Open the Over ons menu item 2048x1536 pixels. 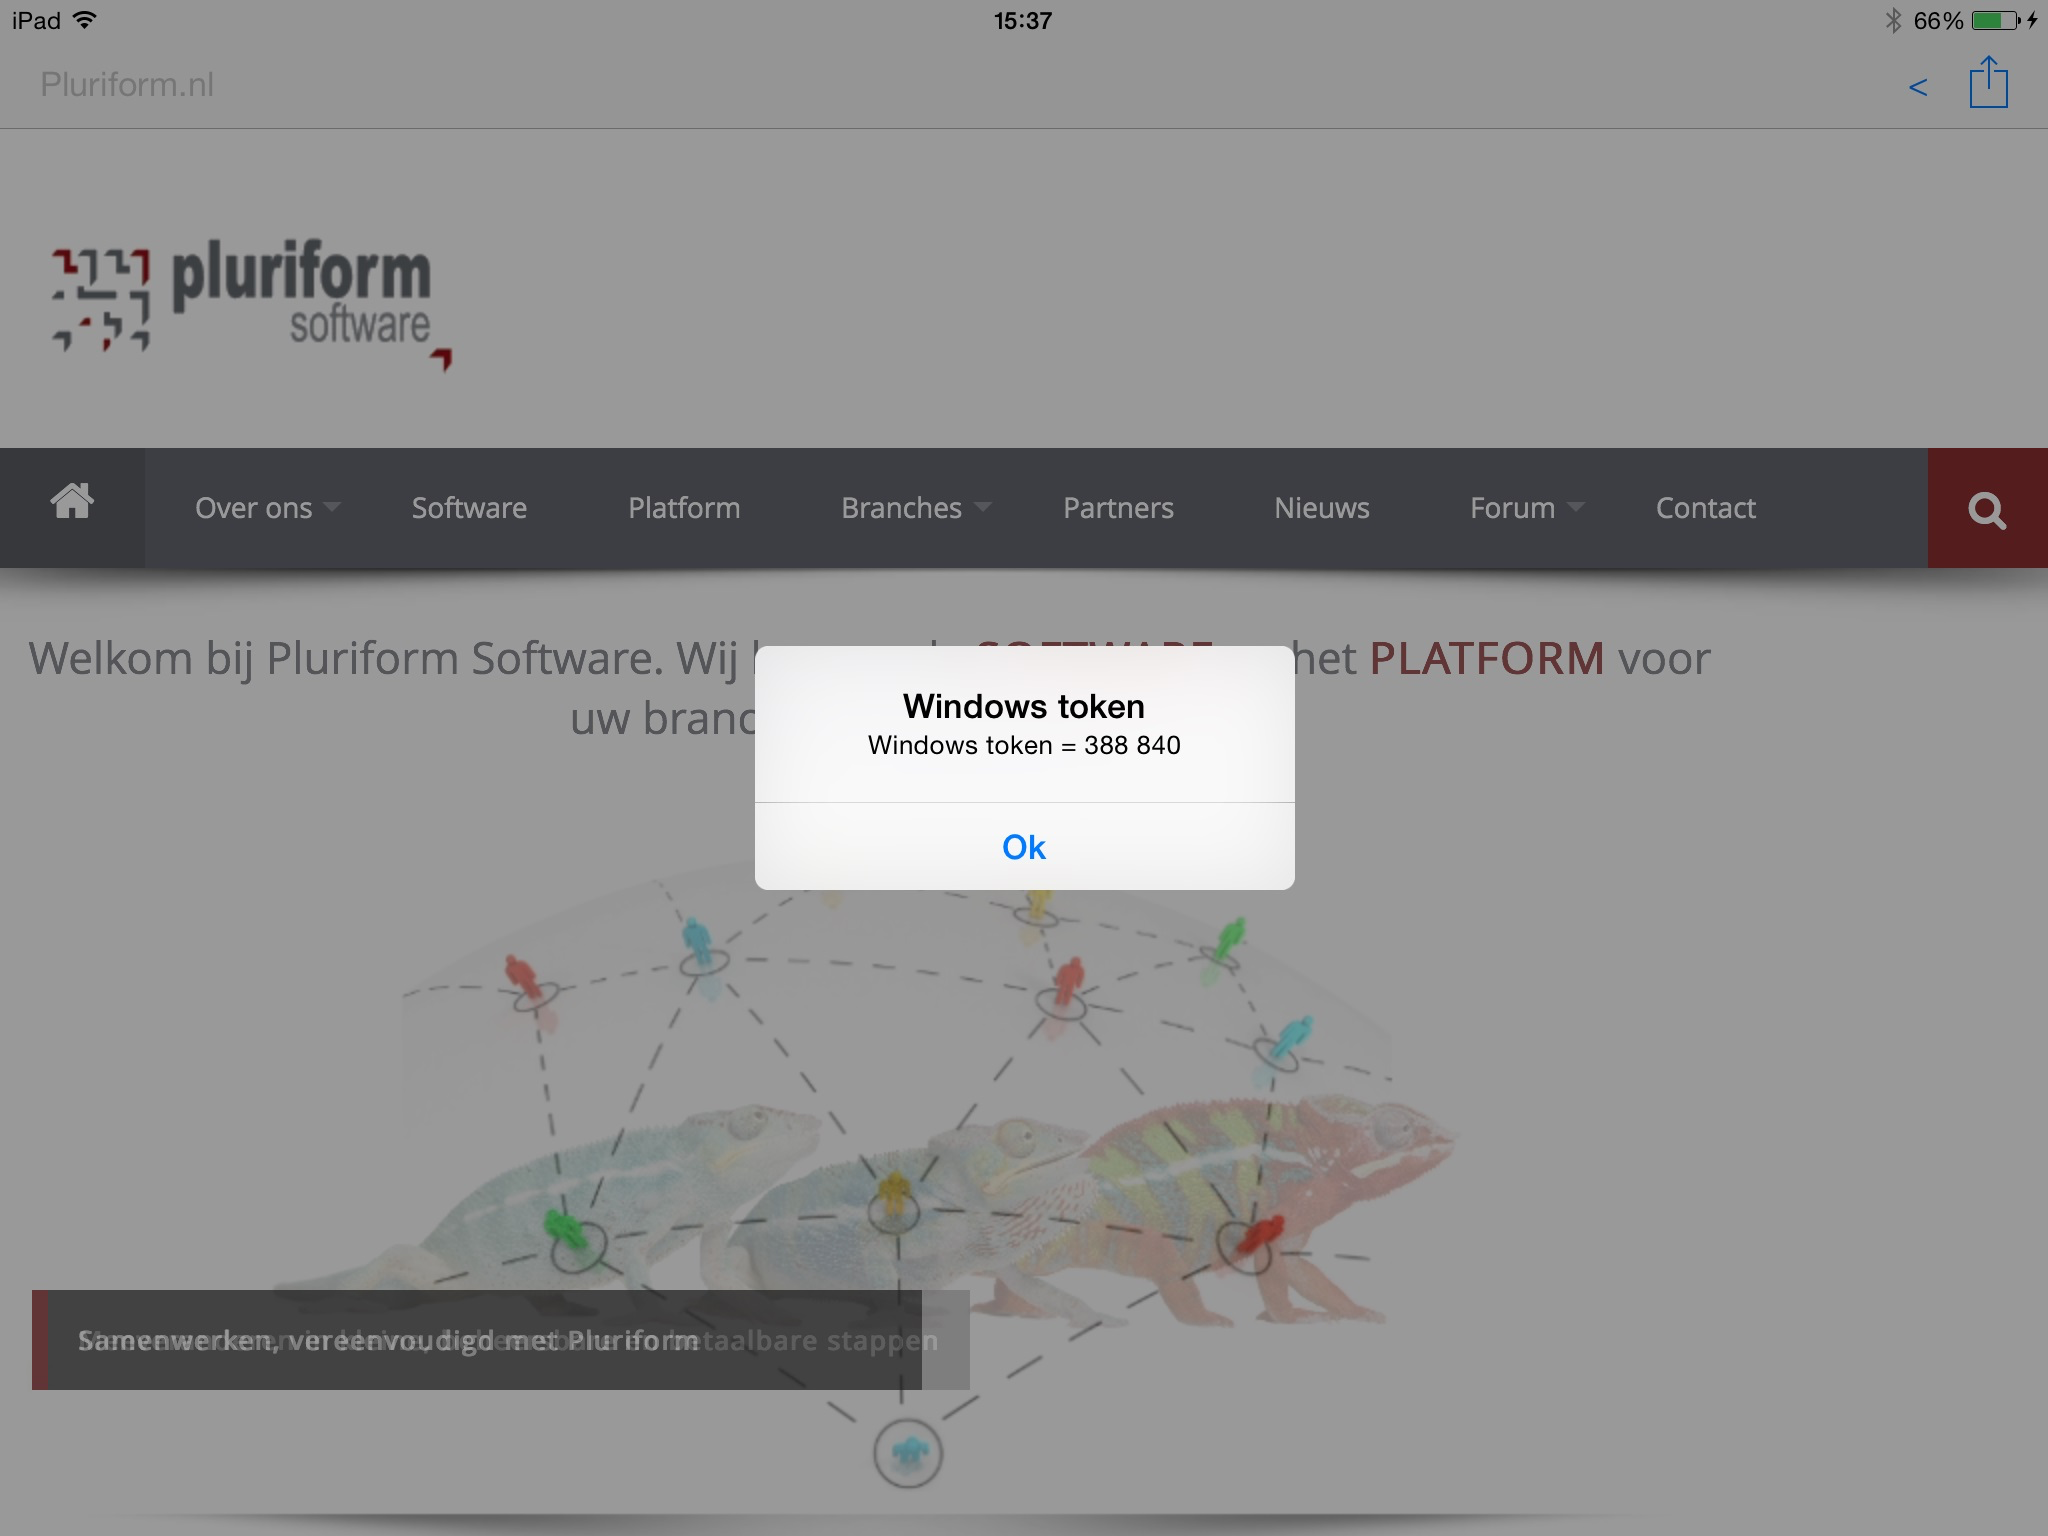(x=253, y=508)
